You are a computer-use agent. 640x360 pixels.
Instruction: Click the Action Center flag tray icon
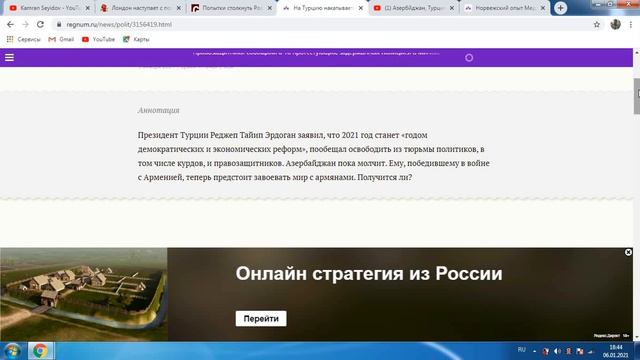580,351
